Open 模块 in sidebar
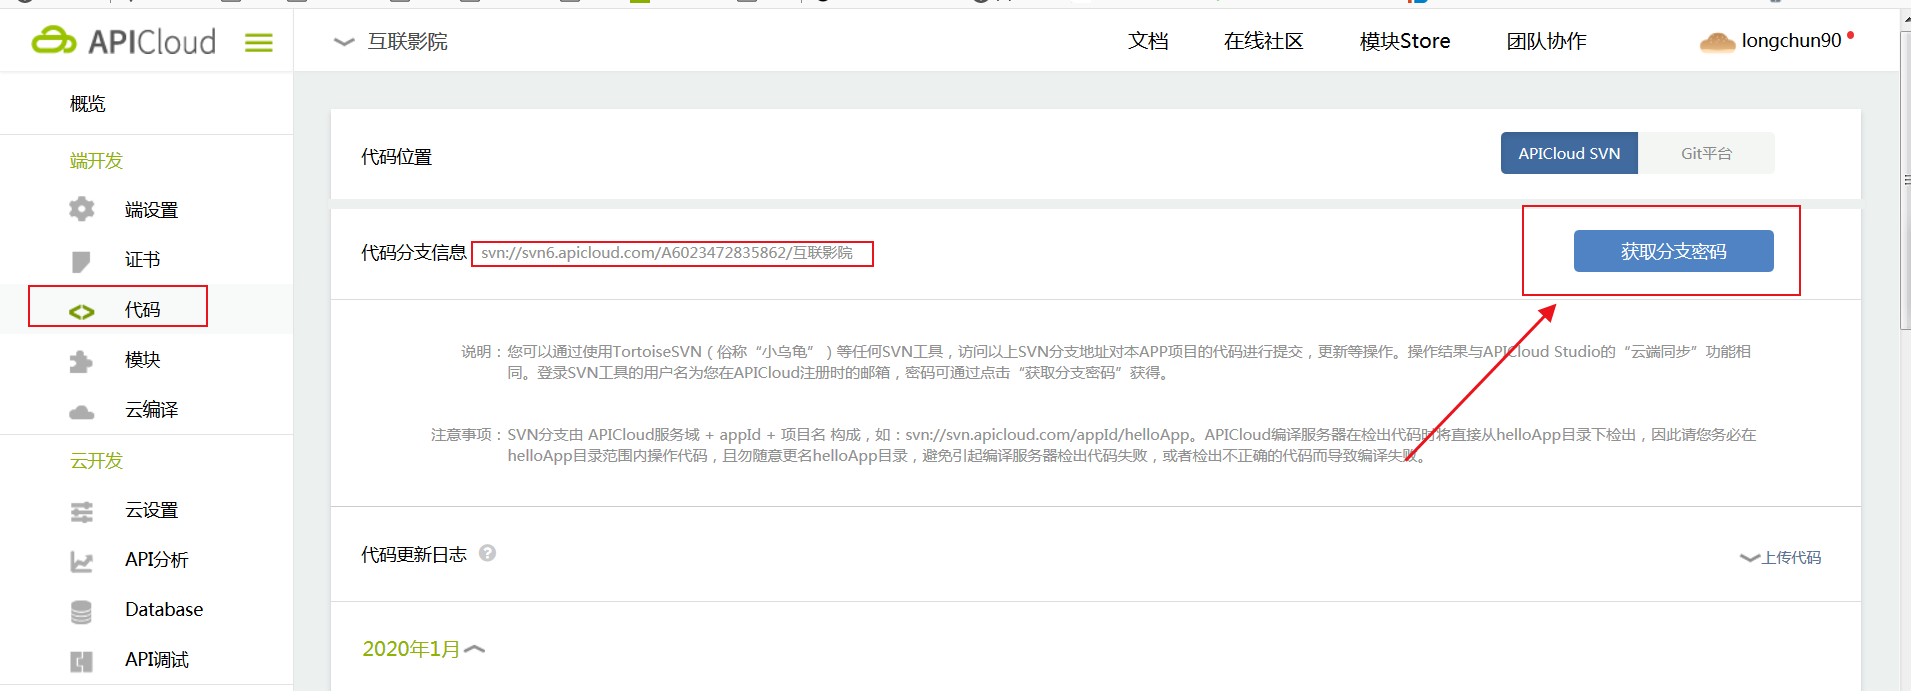Viewport: 1911px width, 691px height. click(x=142, y=360)
